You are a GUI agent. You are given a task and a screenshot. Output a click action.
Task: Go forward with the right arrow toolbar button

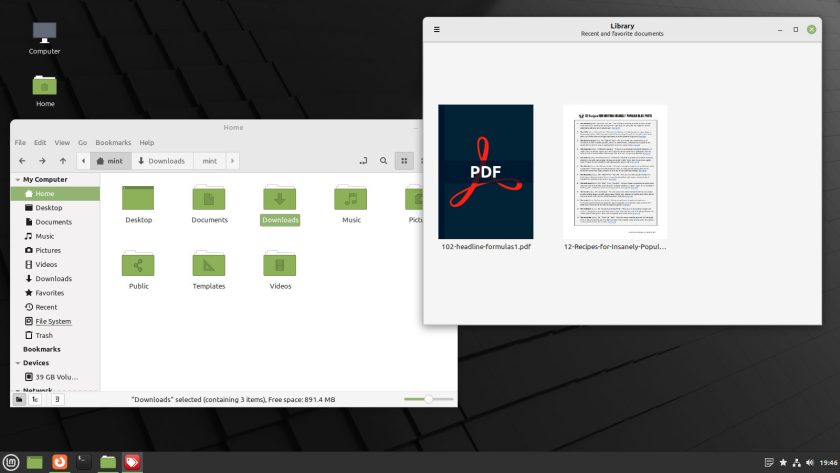tap(42, 161)
